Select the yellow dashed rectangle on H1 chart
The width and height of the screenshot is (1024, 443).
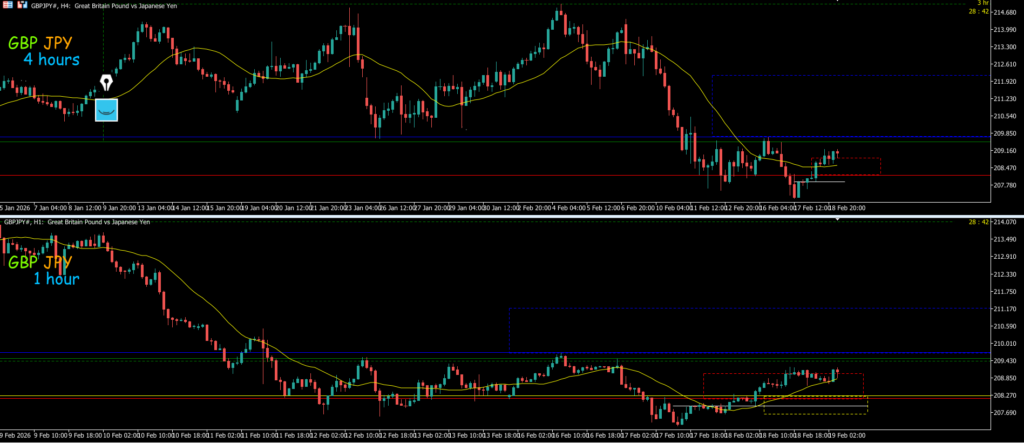pos(814,405)
